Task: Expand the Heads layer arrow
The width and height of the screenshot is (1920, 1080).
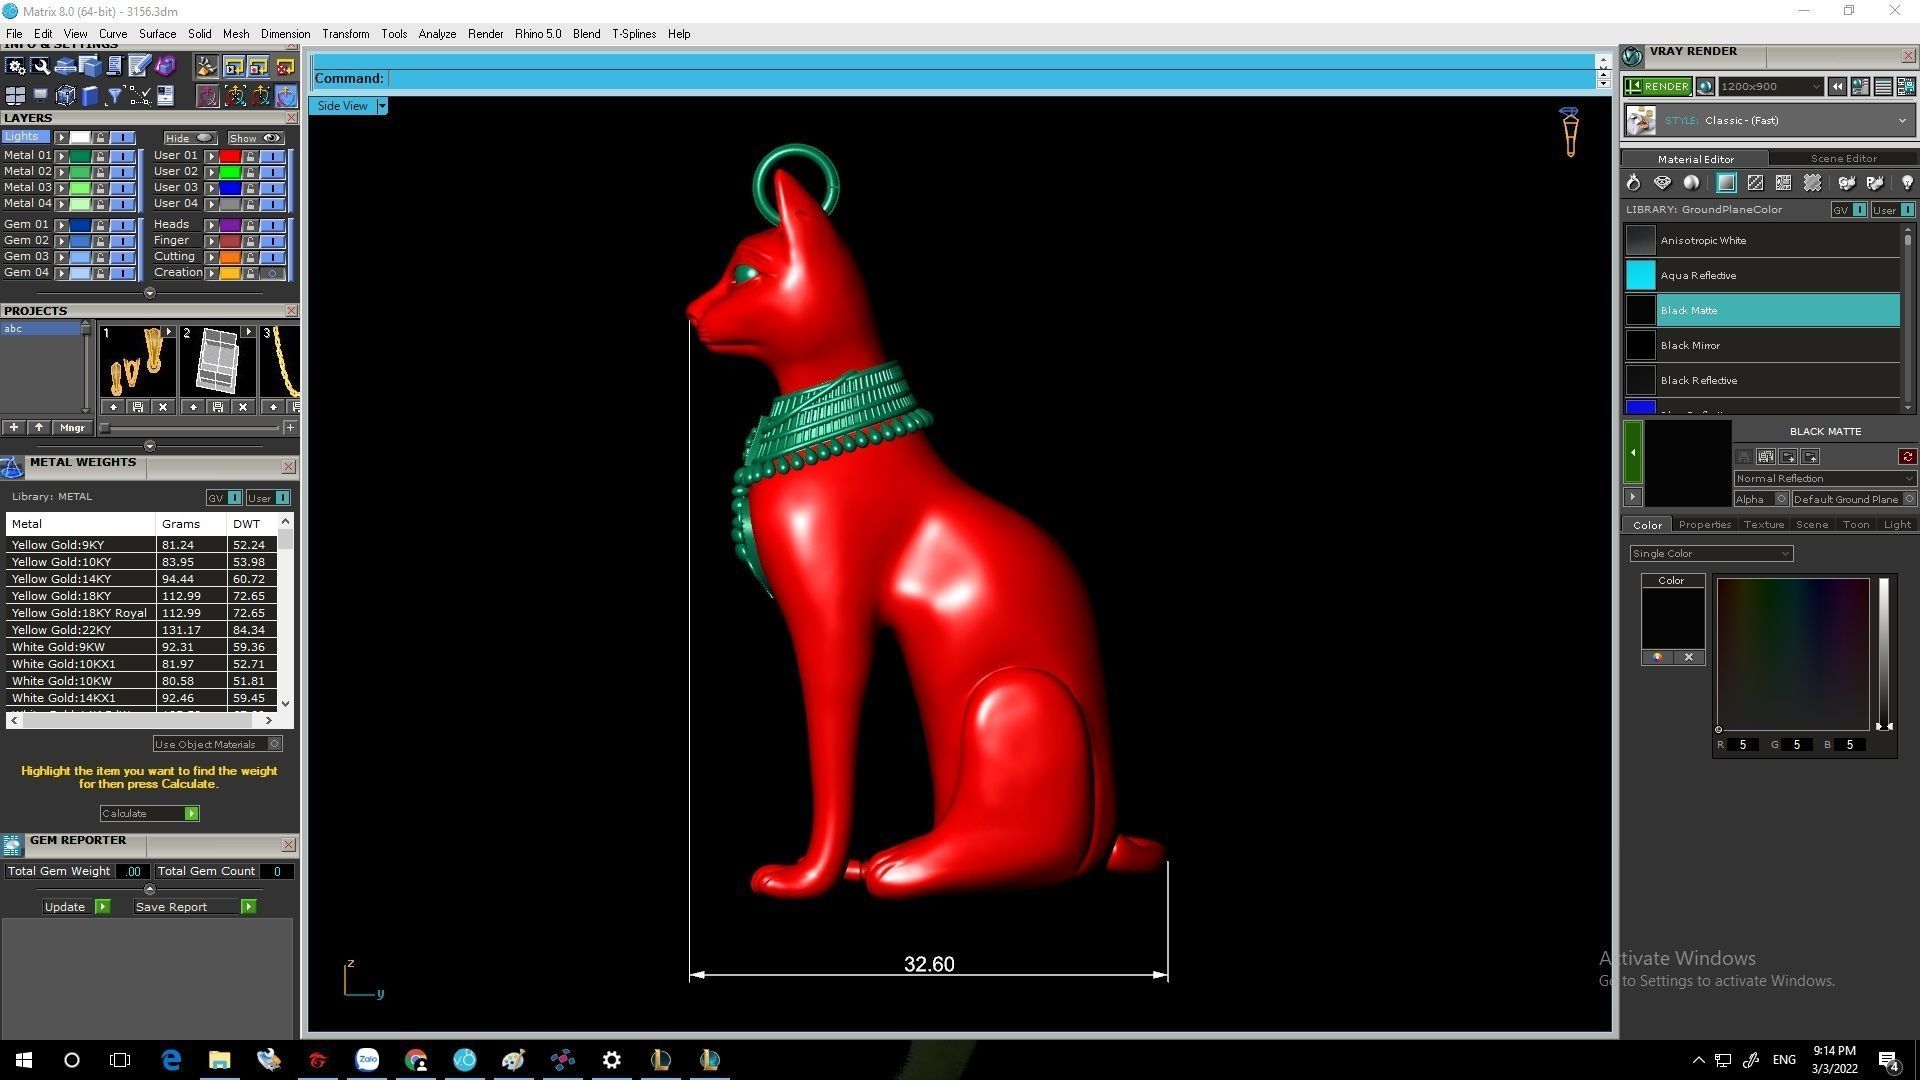Action: (211, 225)
